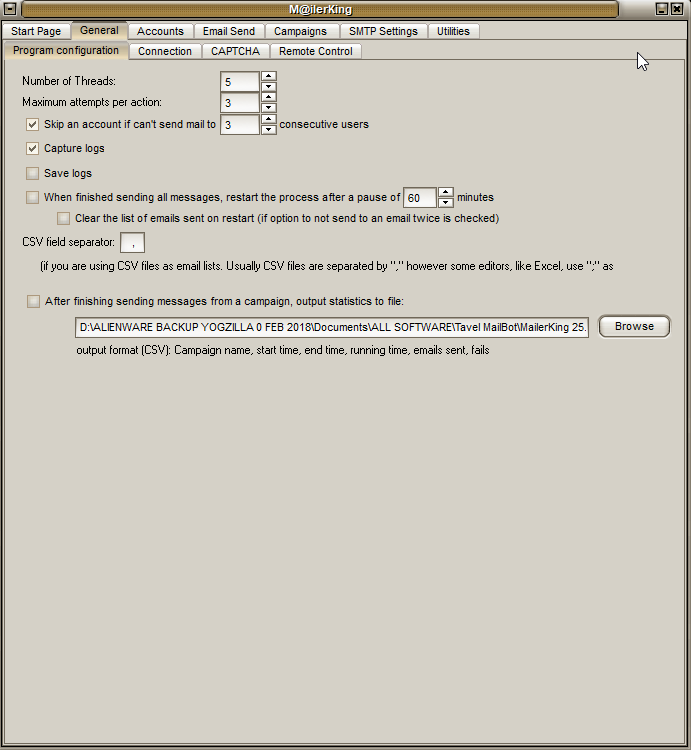
Task: Decrease consecutive users count down arrow
Action: [269, 129]
